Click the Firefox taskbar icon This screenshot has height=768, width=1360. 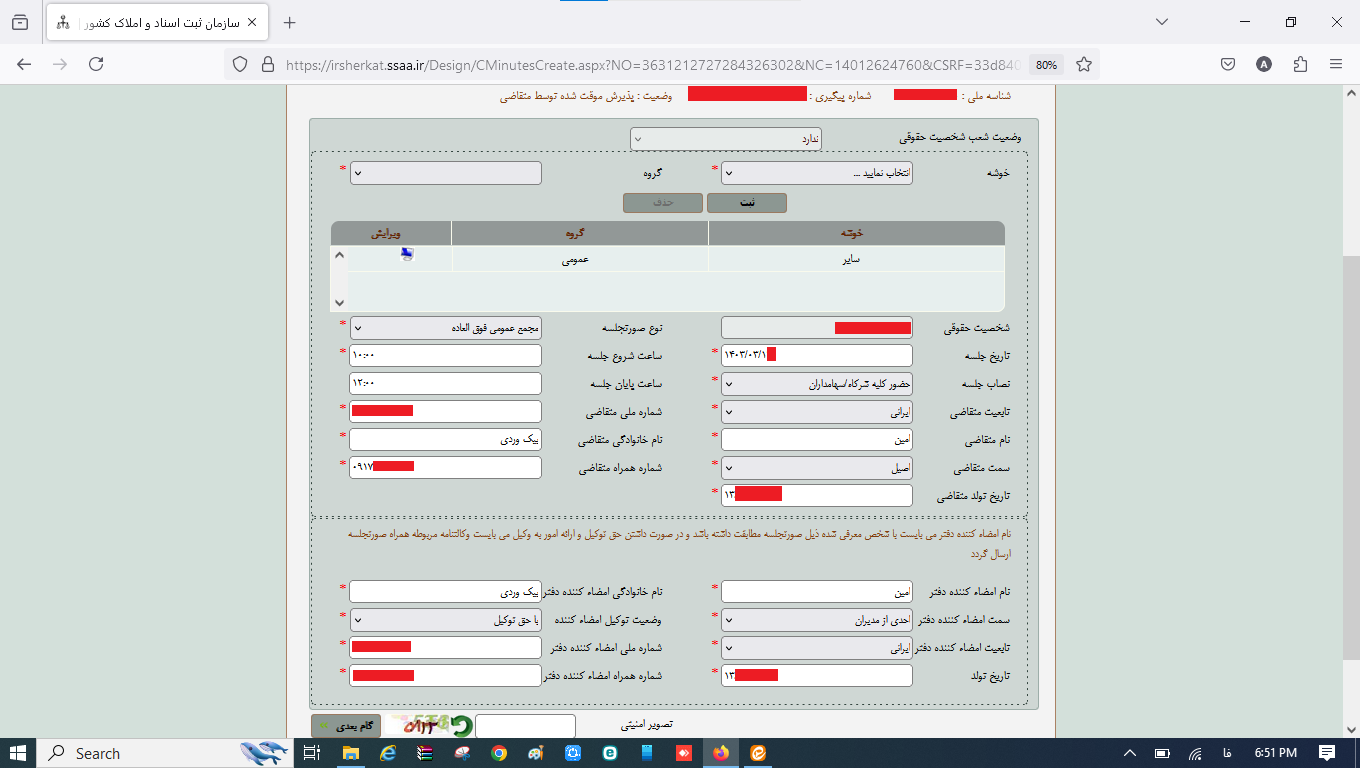(x=721, y=753)
